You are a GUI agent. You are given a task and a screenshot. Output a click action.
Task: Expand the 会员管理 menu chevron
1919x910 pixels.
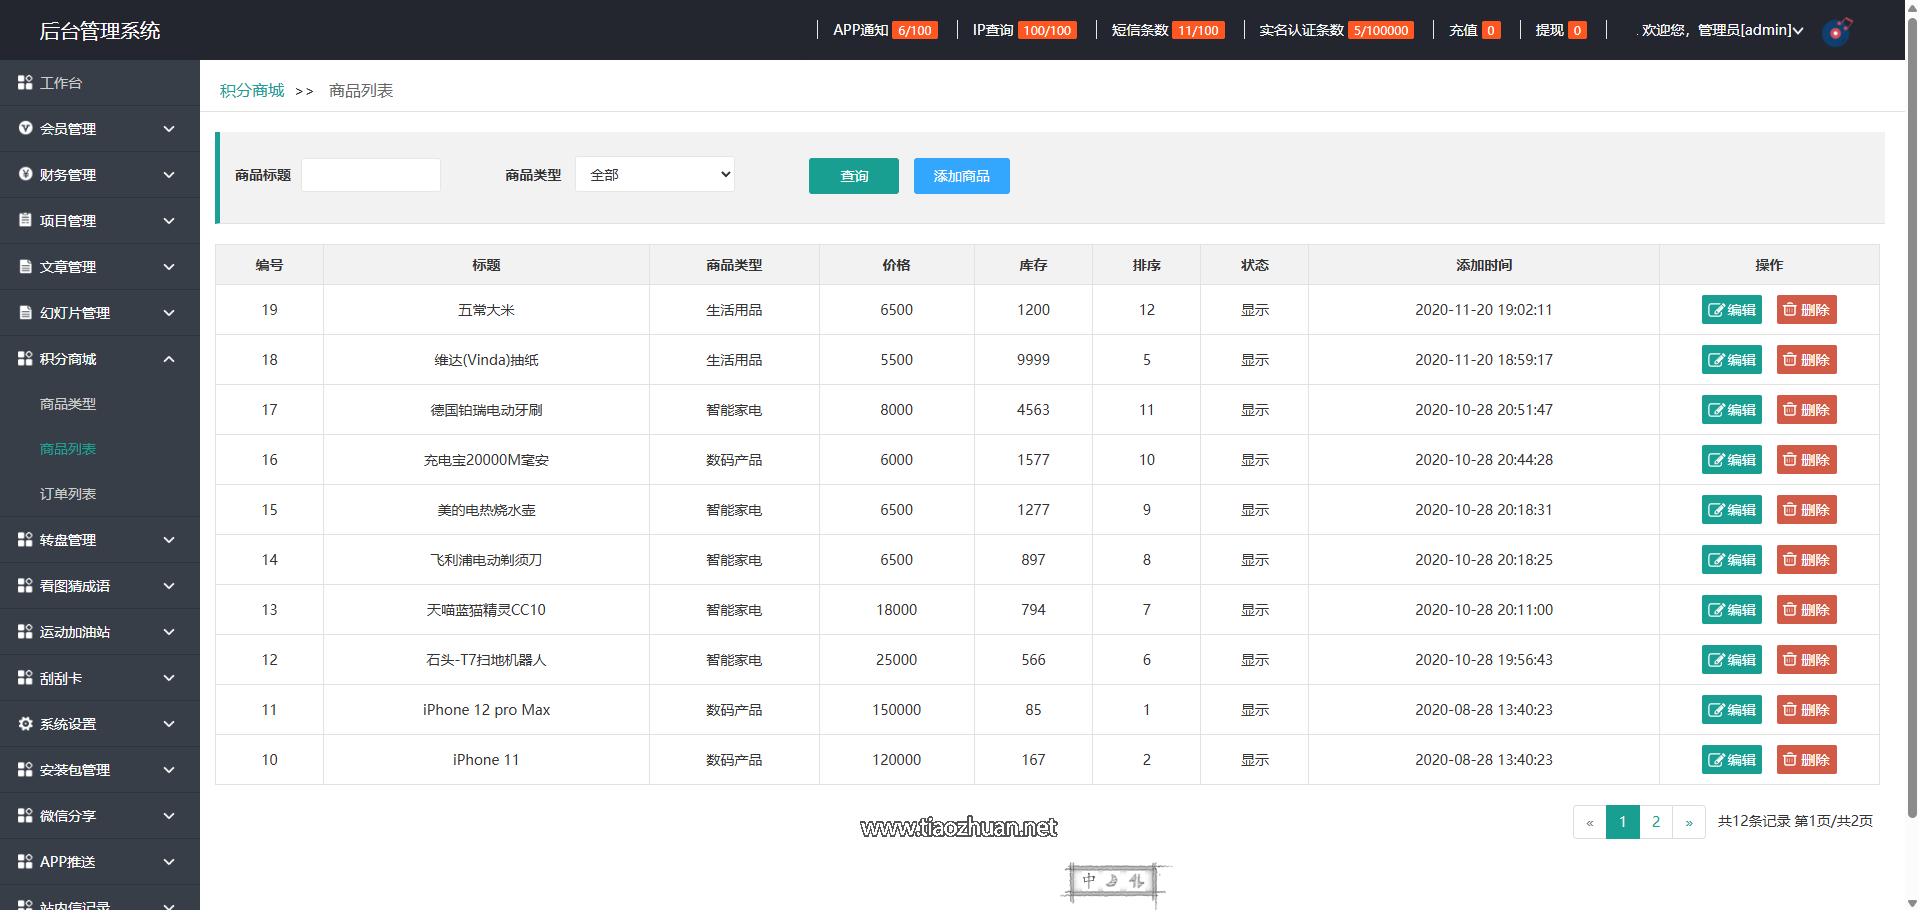coord(169,129)
